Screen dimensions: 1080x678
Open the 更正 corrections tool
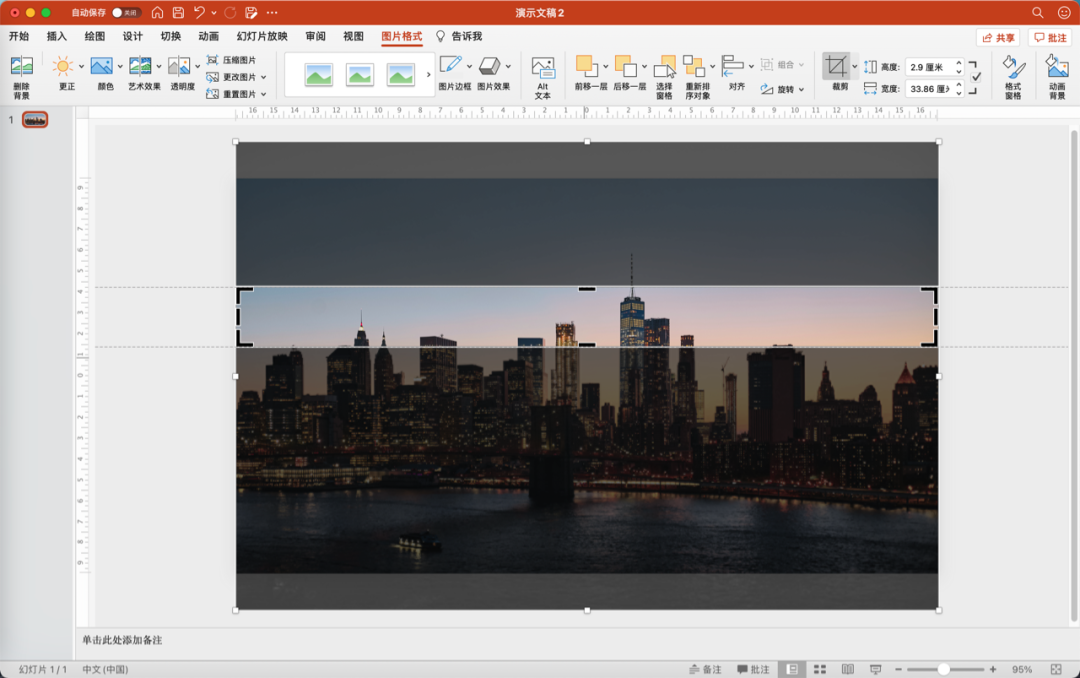pos(63,66)
